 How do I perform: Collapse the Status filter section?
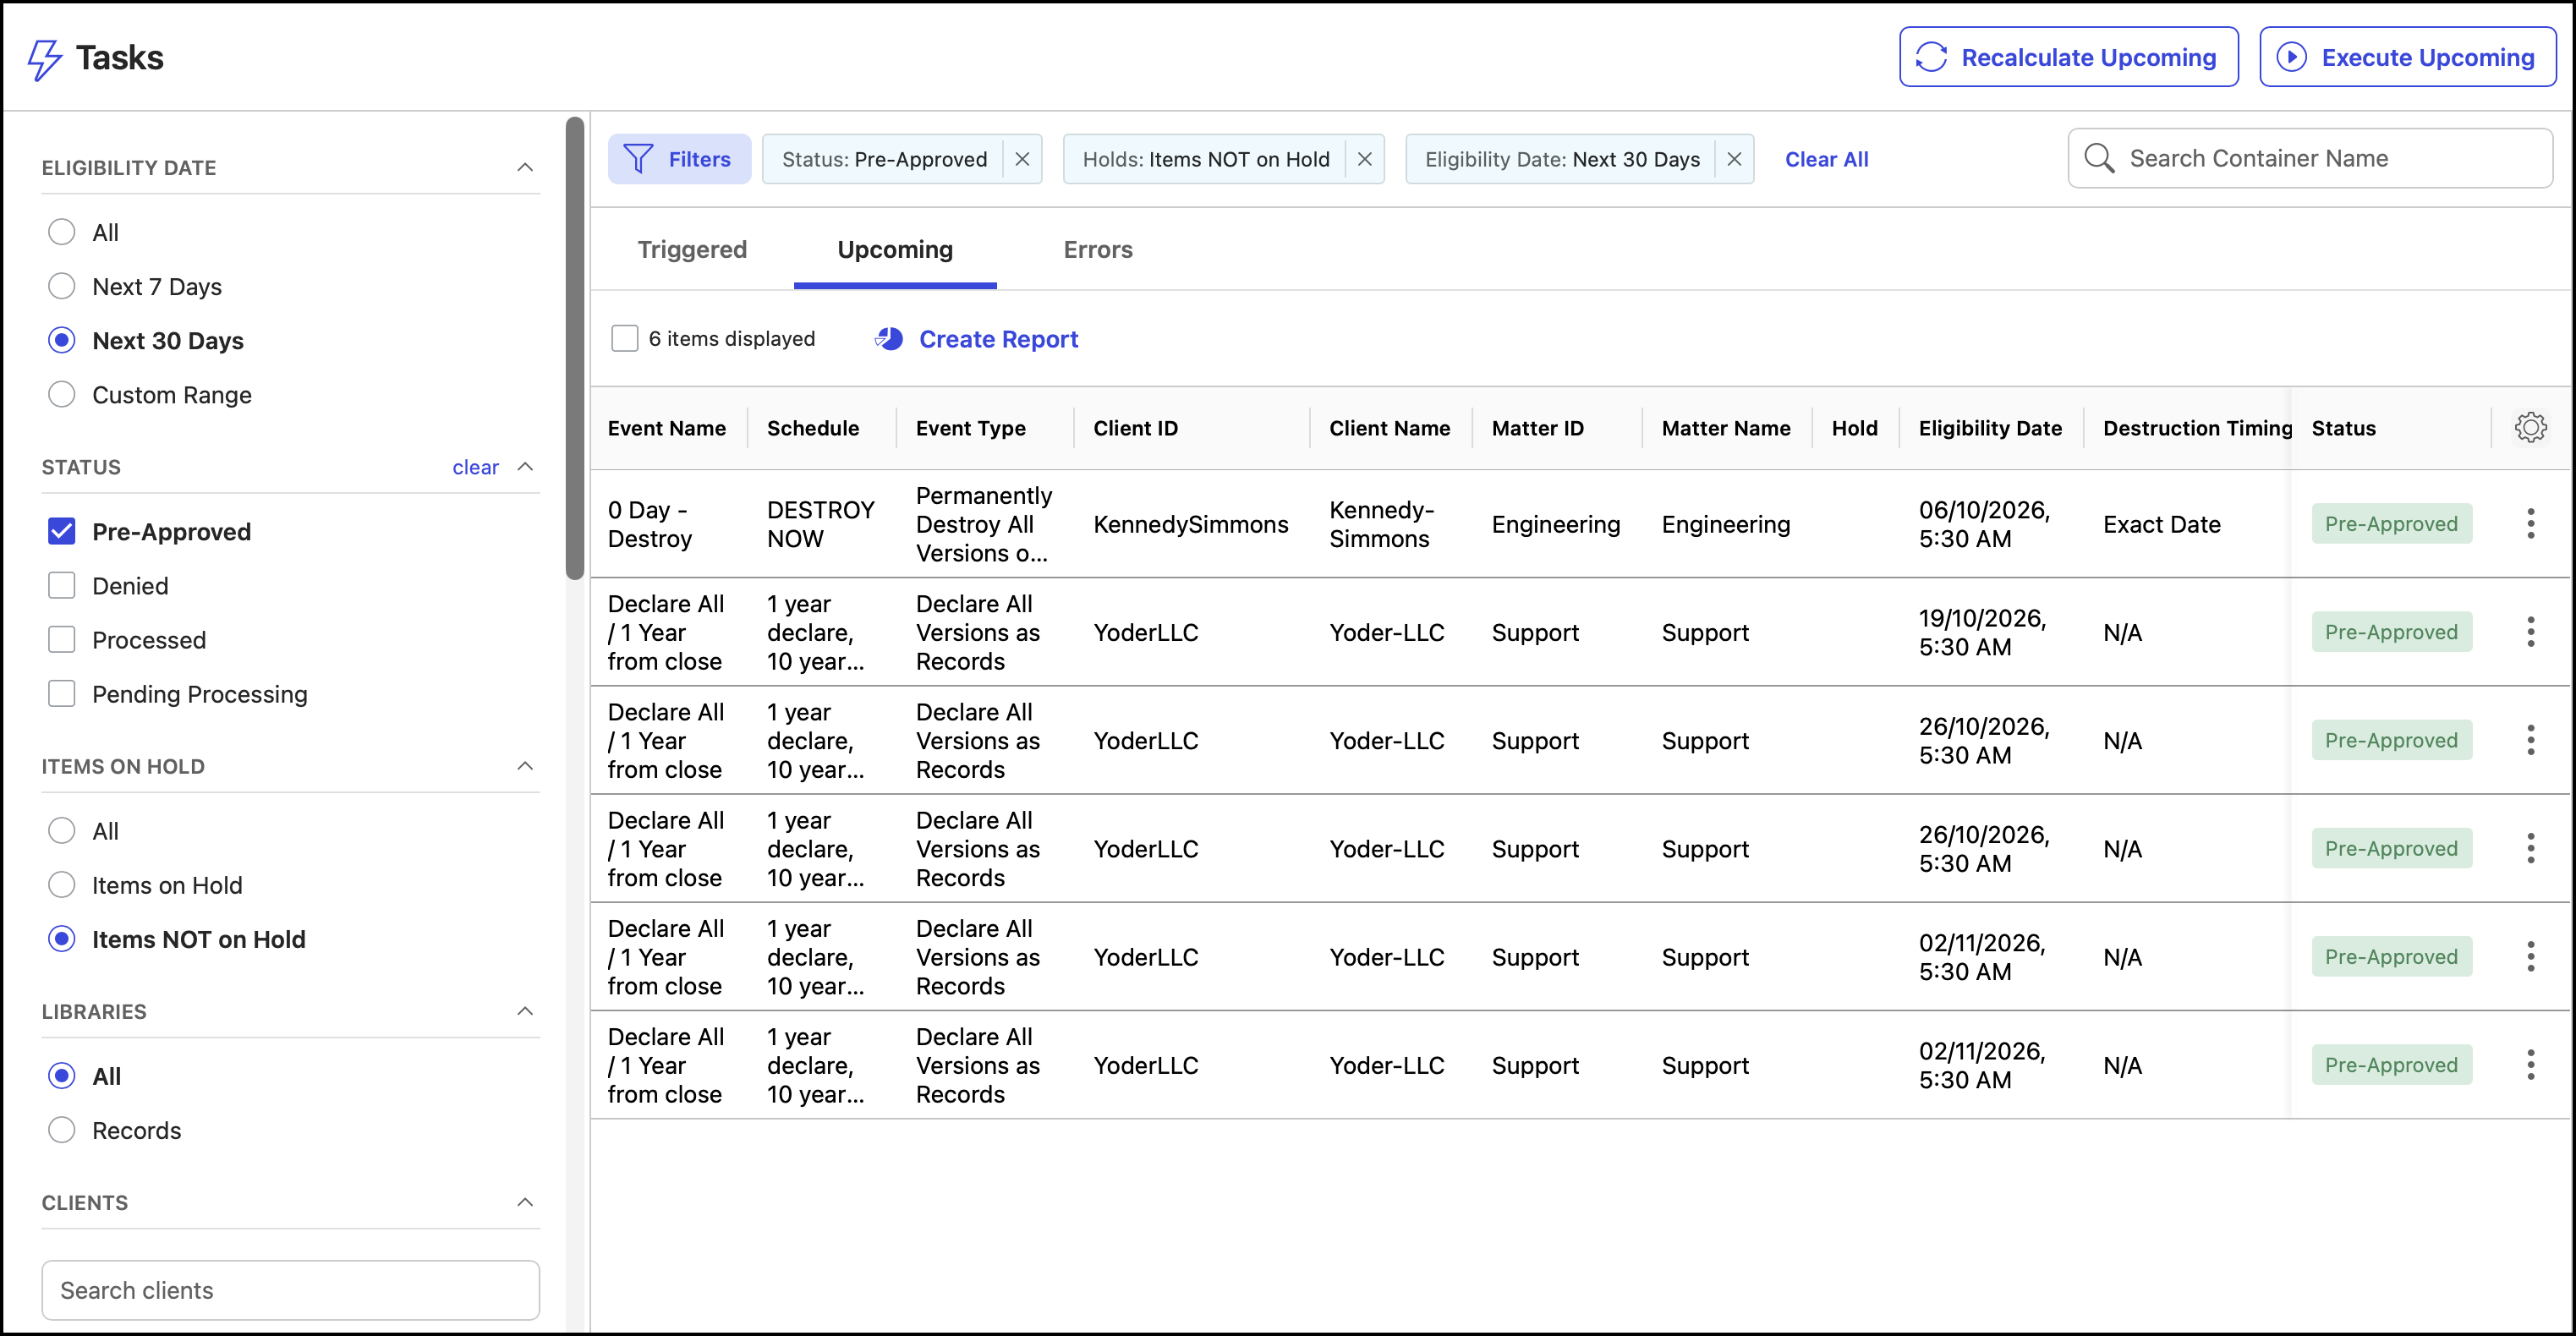[525, 466]
